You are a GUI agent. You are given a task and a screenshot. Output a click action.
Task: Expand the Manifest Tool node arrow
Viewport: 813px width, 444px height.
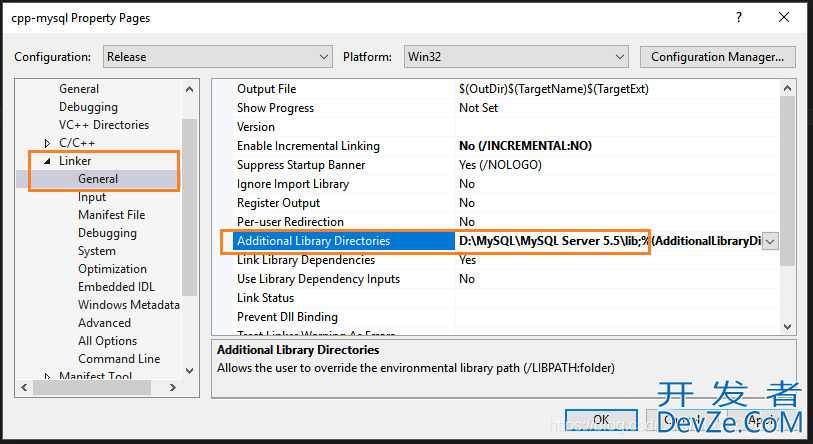(x=47, y=376)
